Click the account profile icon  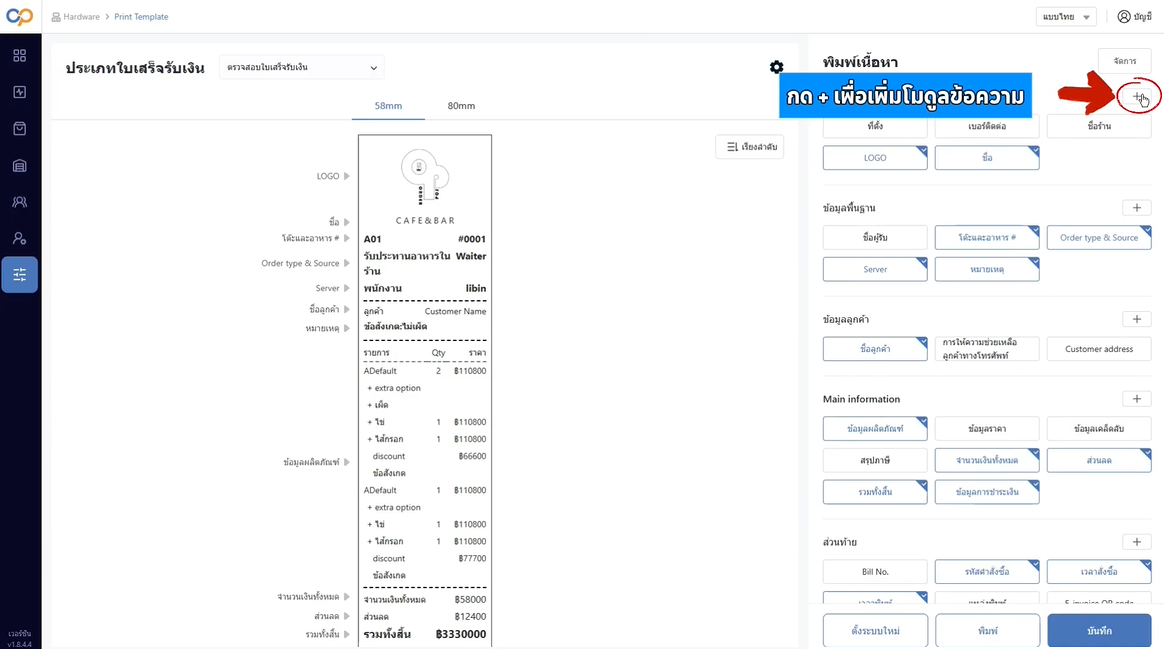point(1124,16)
